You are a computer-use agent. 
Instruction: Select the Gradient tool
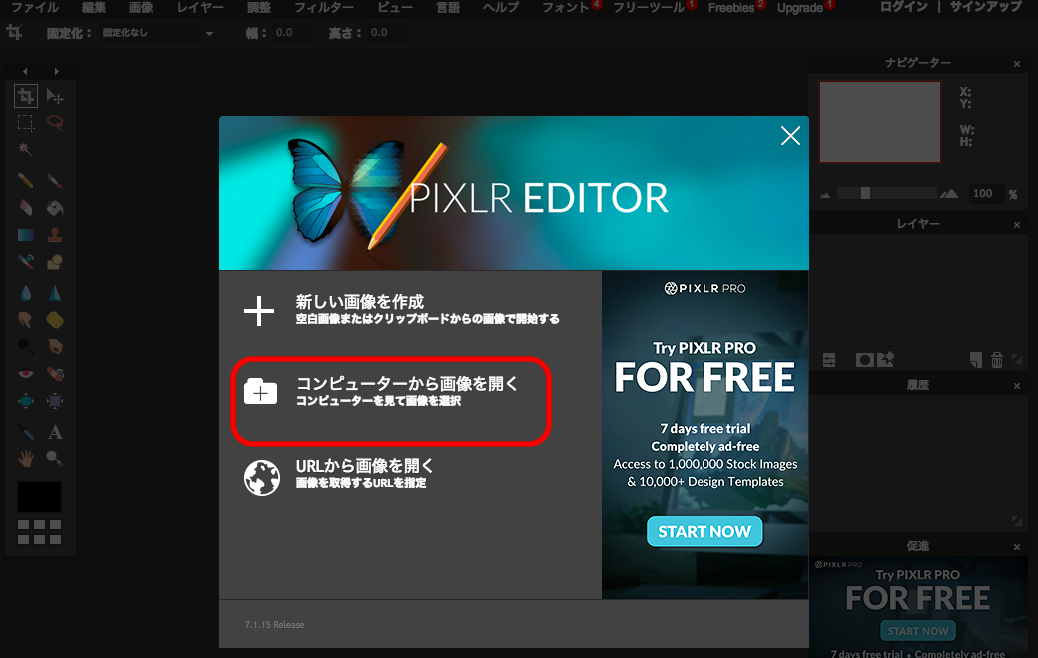coord(26,235)
